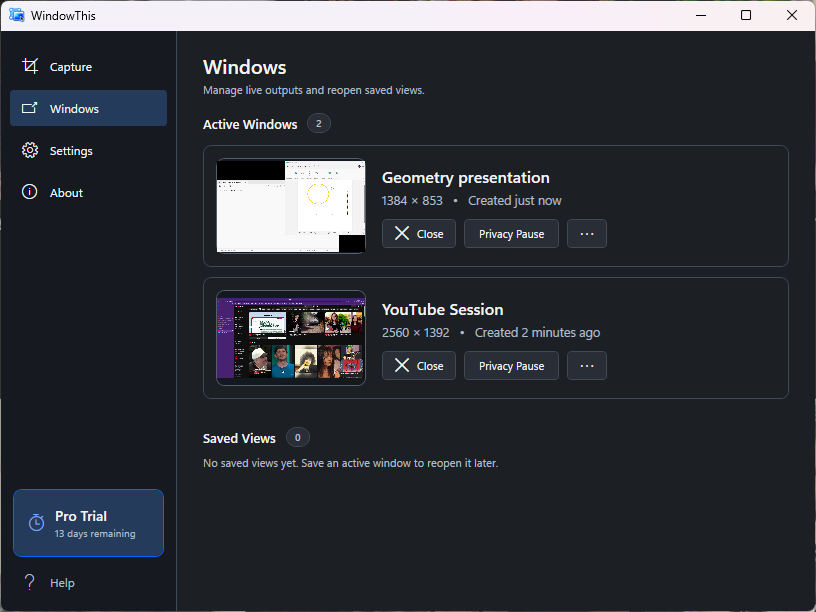The image size is (816, 612).
Task: Click the About info circle icon
Action: 30,192
